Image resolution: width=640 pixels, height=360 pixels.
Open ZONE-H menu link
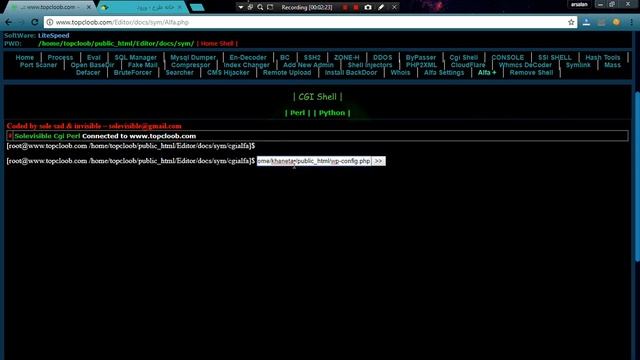347,58
